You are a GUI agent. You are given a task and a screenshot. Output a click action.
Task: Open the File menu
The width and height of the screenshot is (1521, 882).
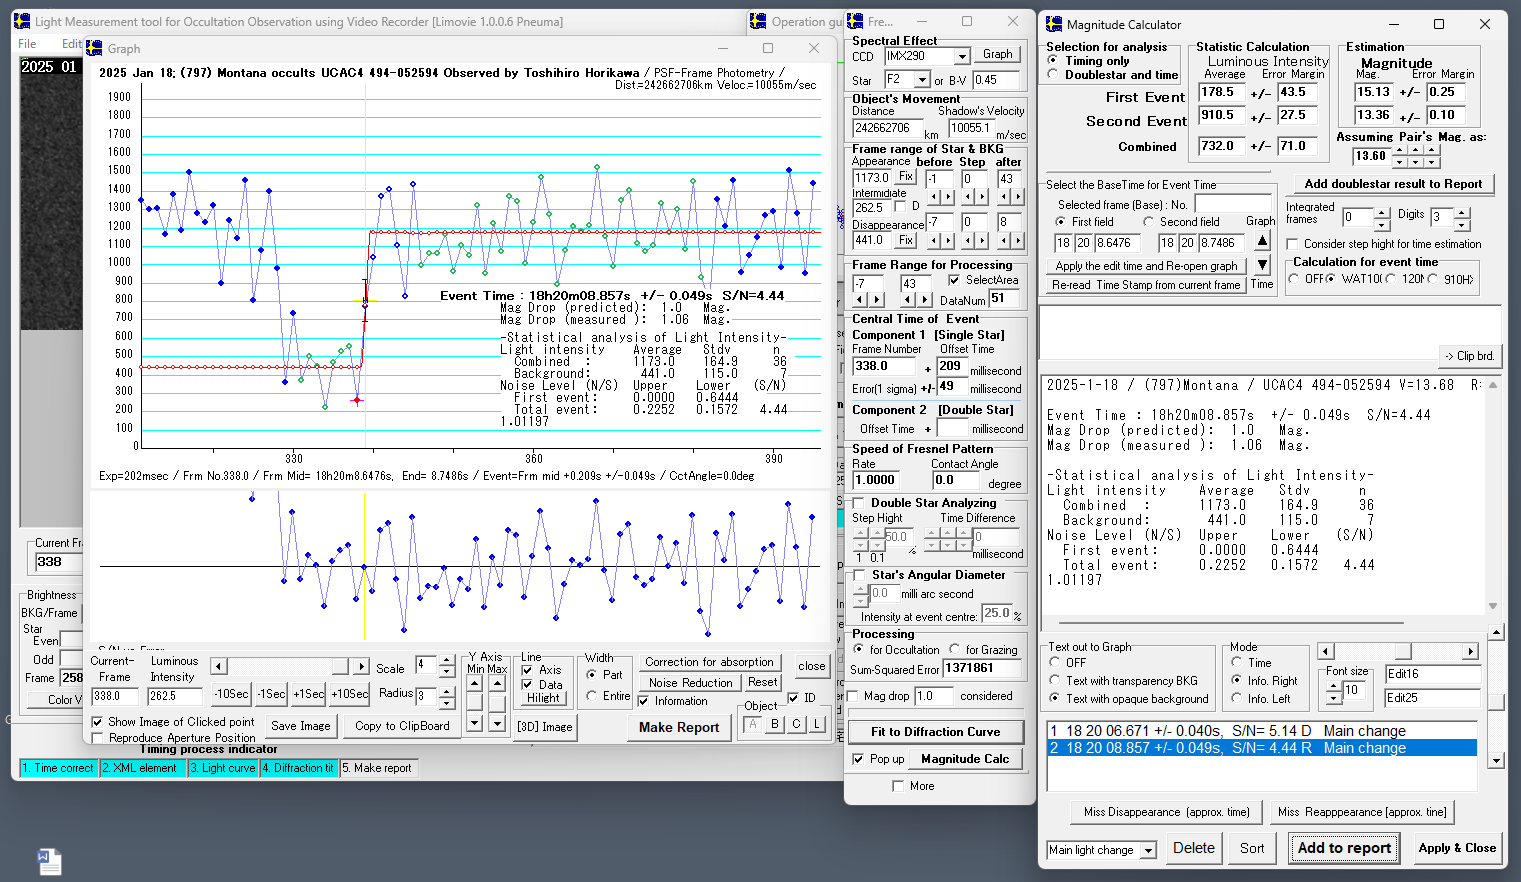[27, 44]
